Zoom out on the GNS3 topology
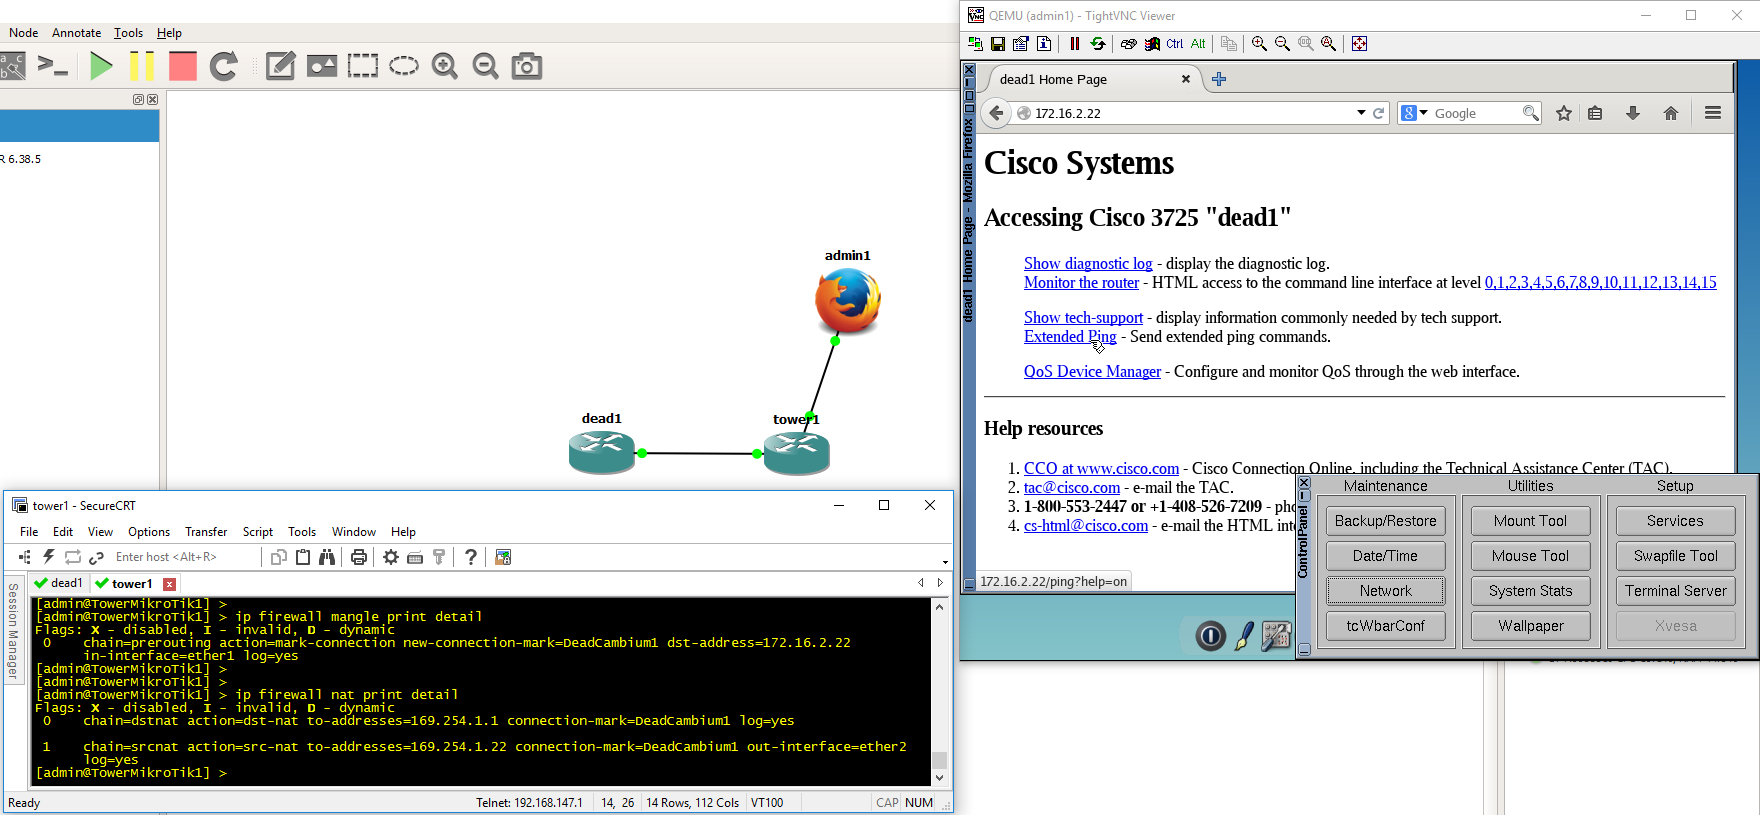Viewport: 1760px width, 815px height. (x=486, y=66)
